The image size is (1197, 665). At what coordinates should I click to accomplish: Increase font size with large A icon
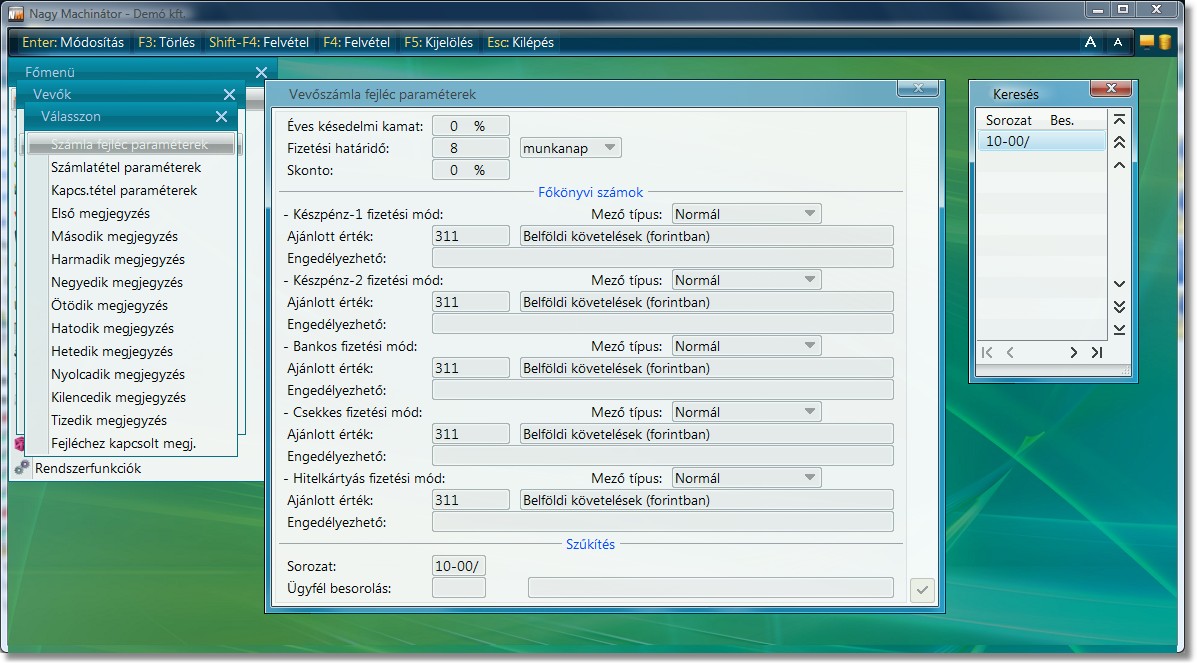click(x=1090, y=42)
